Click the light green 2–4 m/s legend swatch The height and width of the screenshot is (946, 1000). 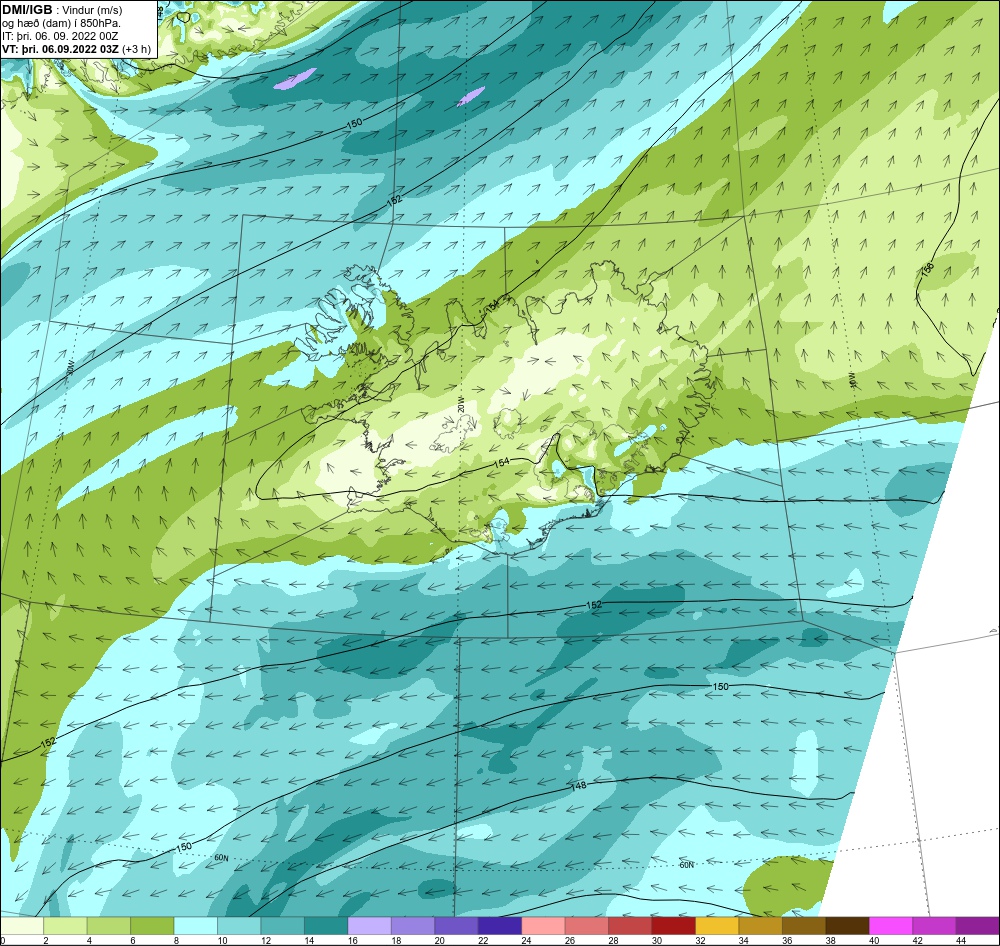pyautogui.click(x=65, y=926)
